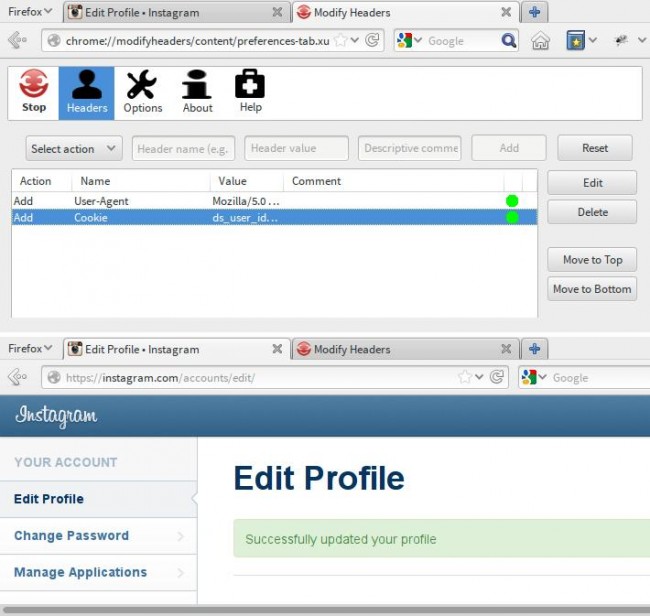Image resolution: width=650 pixels, height=616 pixels.
Task: Click the Home icon in upper toolbar
Action: click(x=541, y=41)
